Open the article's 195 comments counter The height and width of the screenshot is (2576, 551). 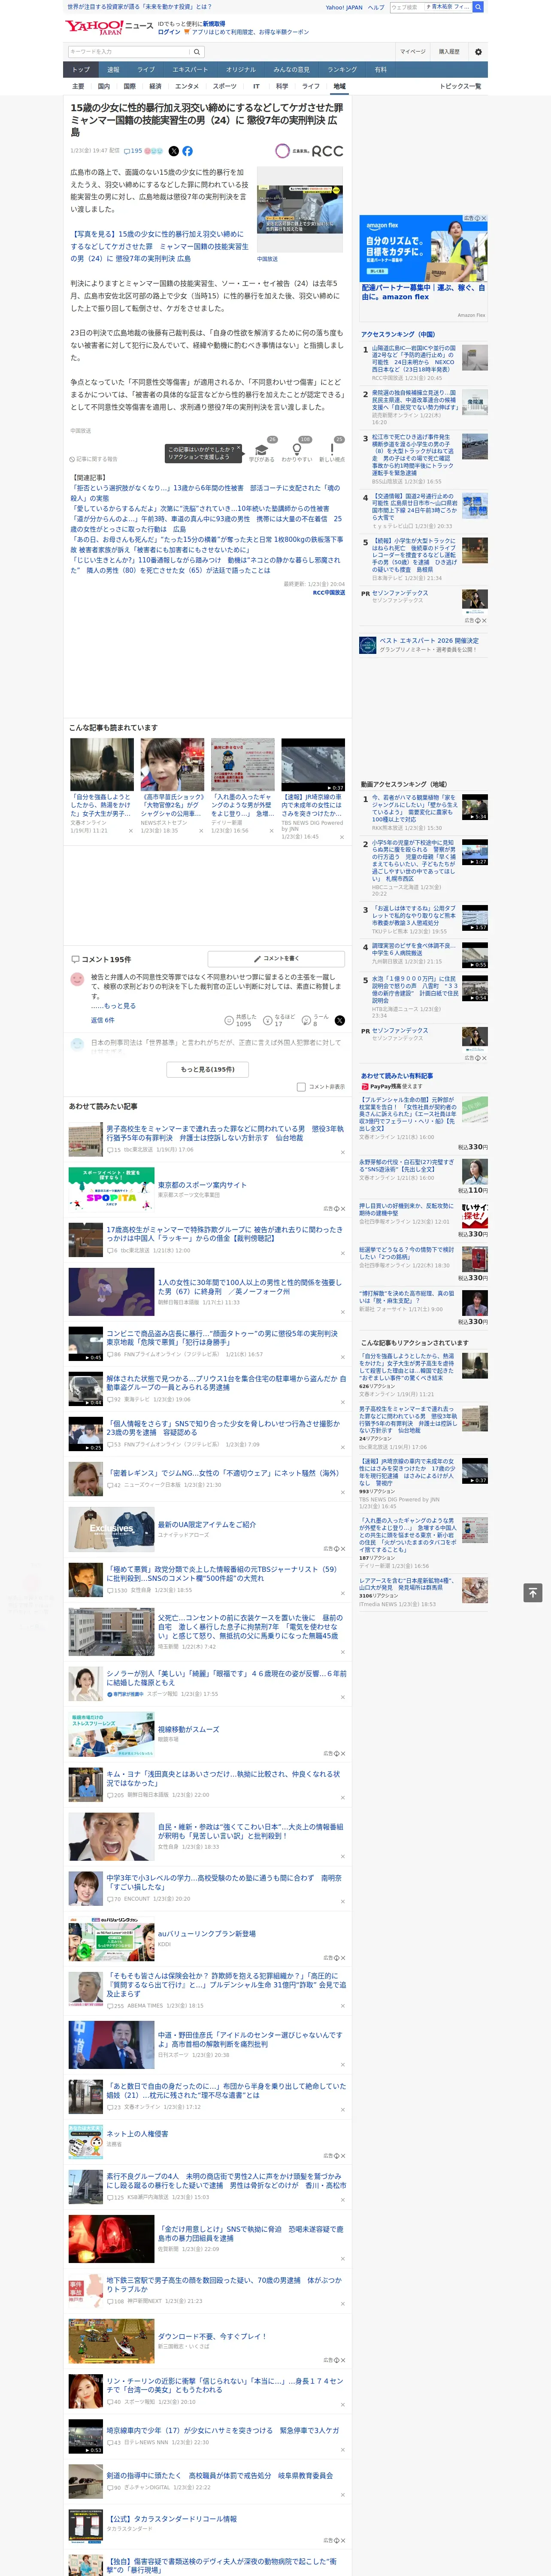tap(134, 151)
